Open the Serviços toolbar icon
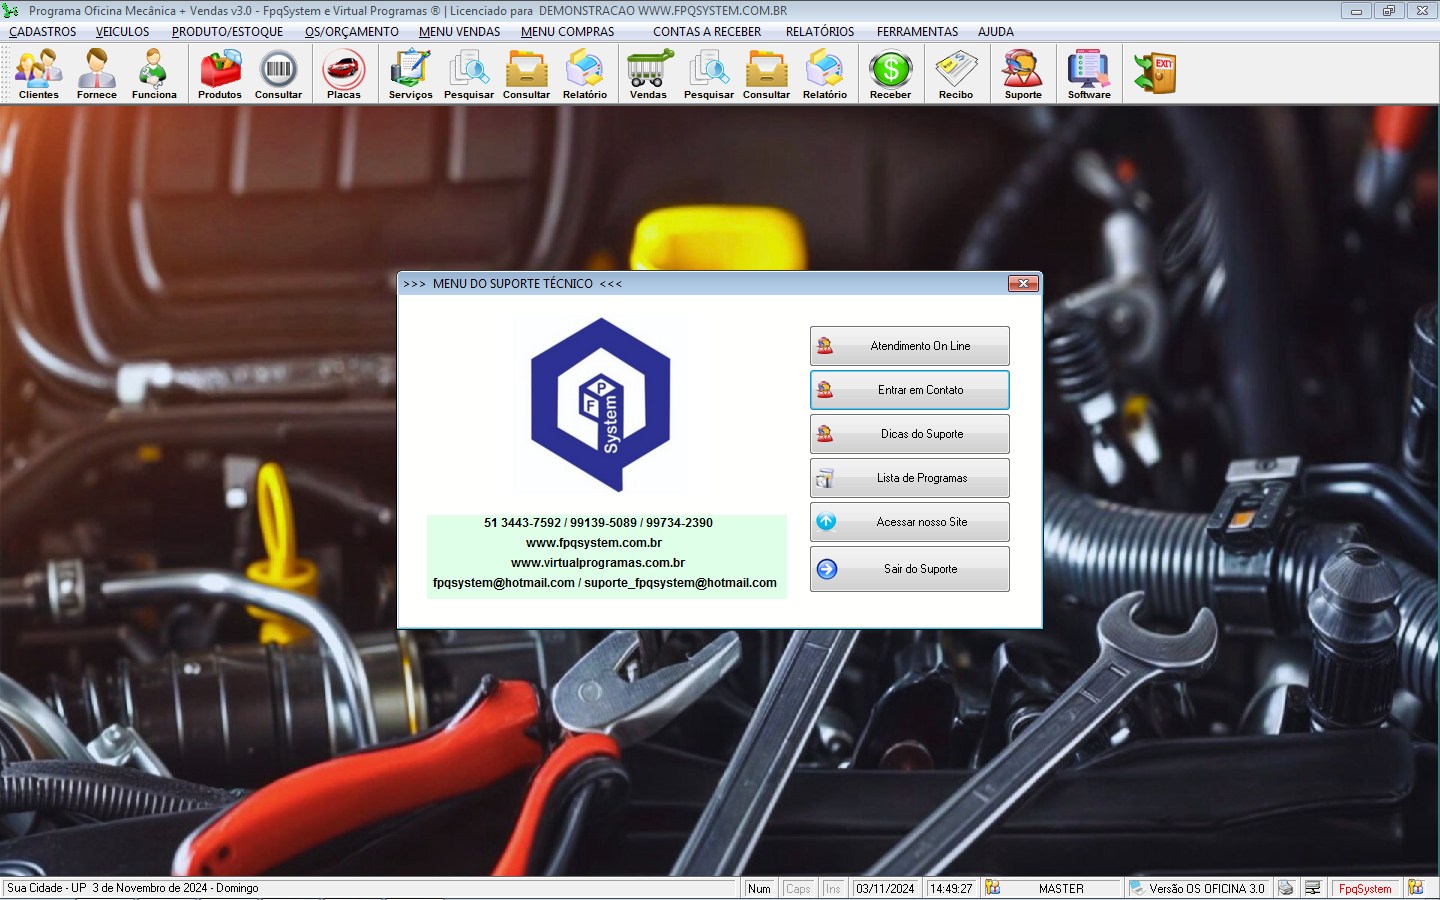 click(410, 74)
